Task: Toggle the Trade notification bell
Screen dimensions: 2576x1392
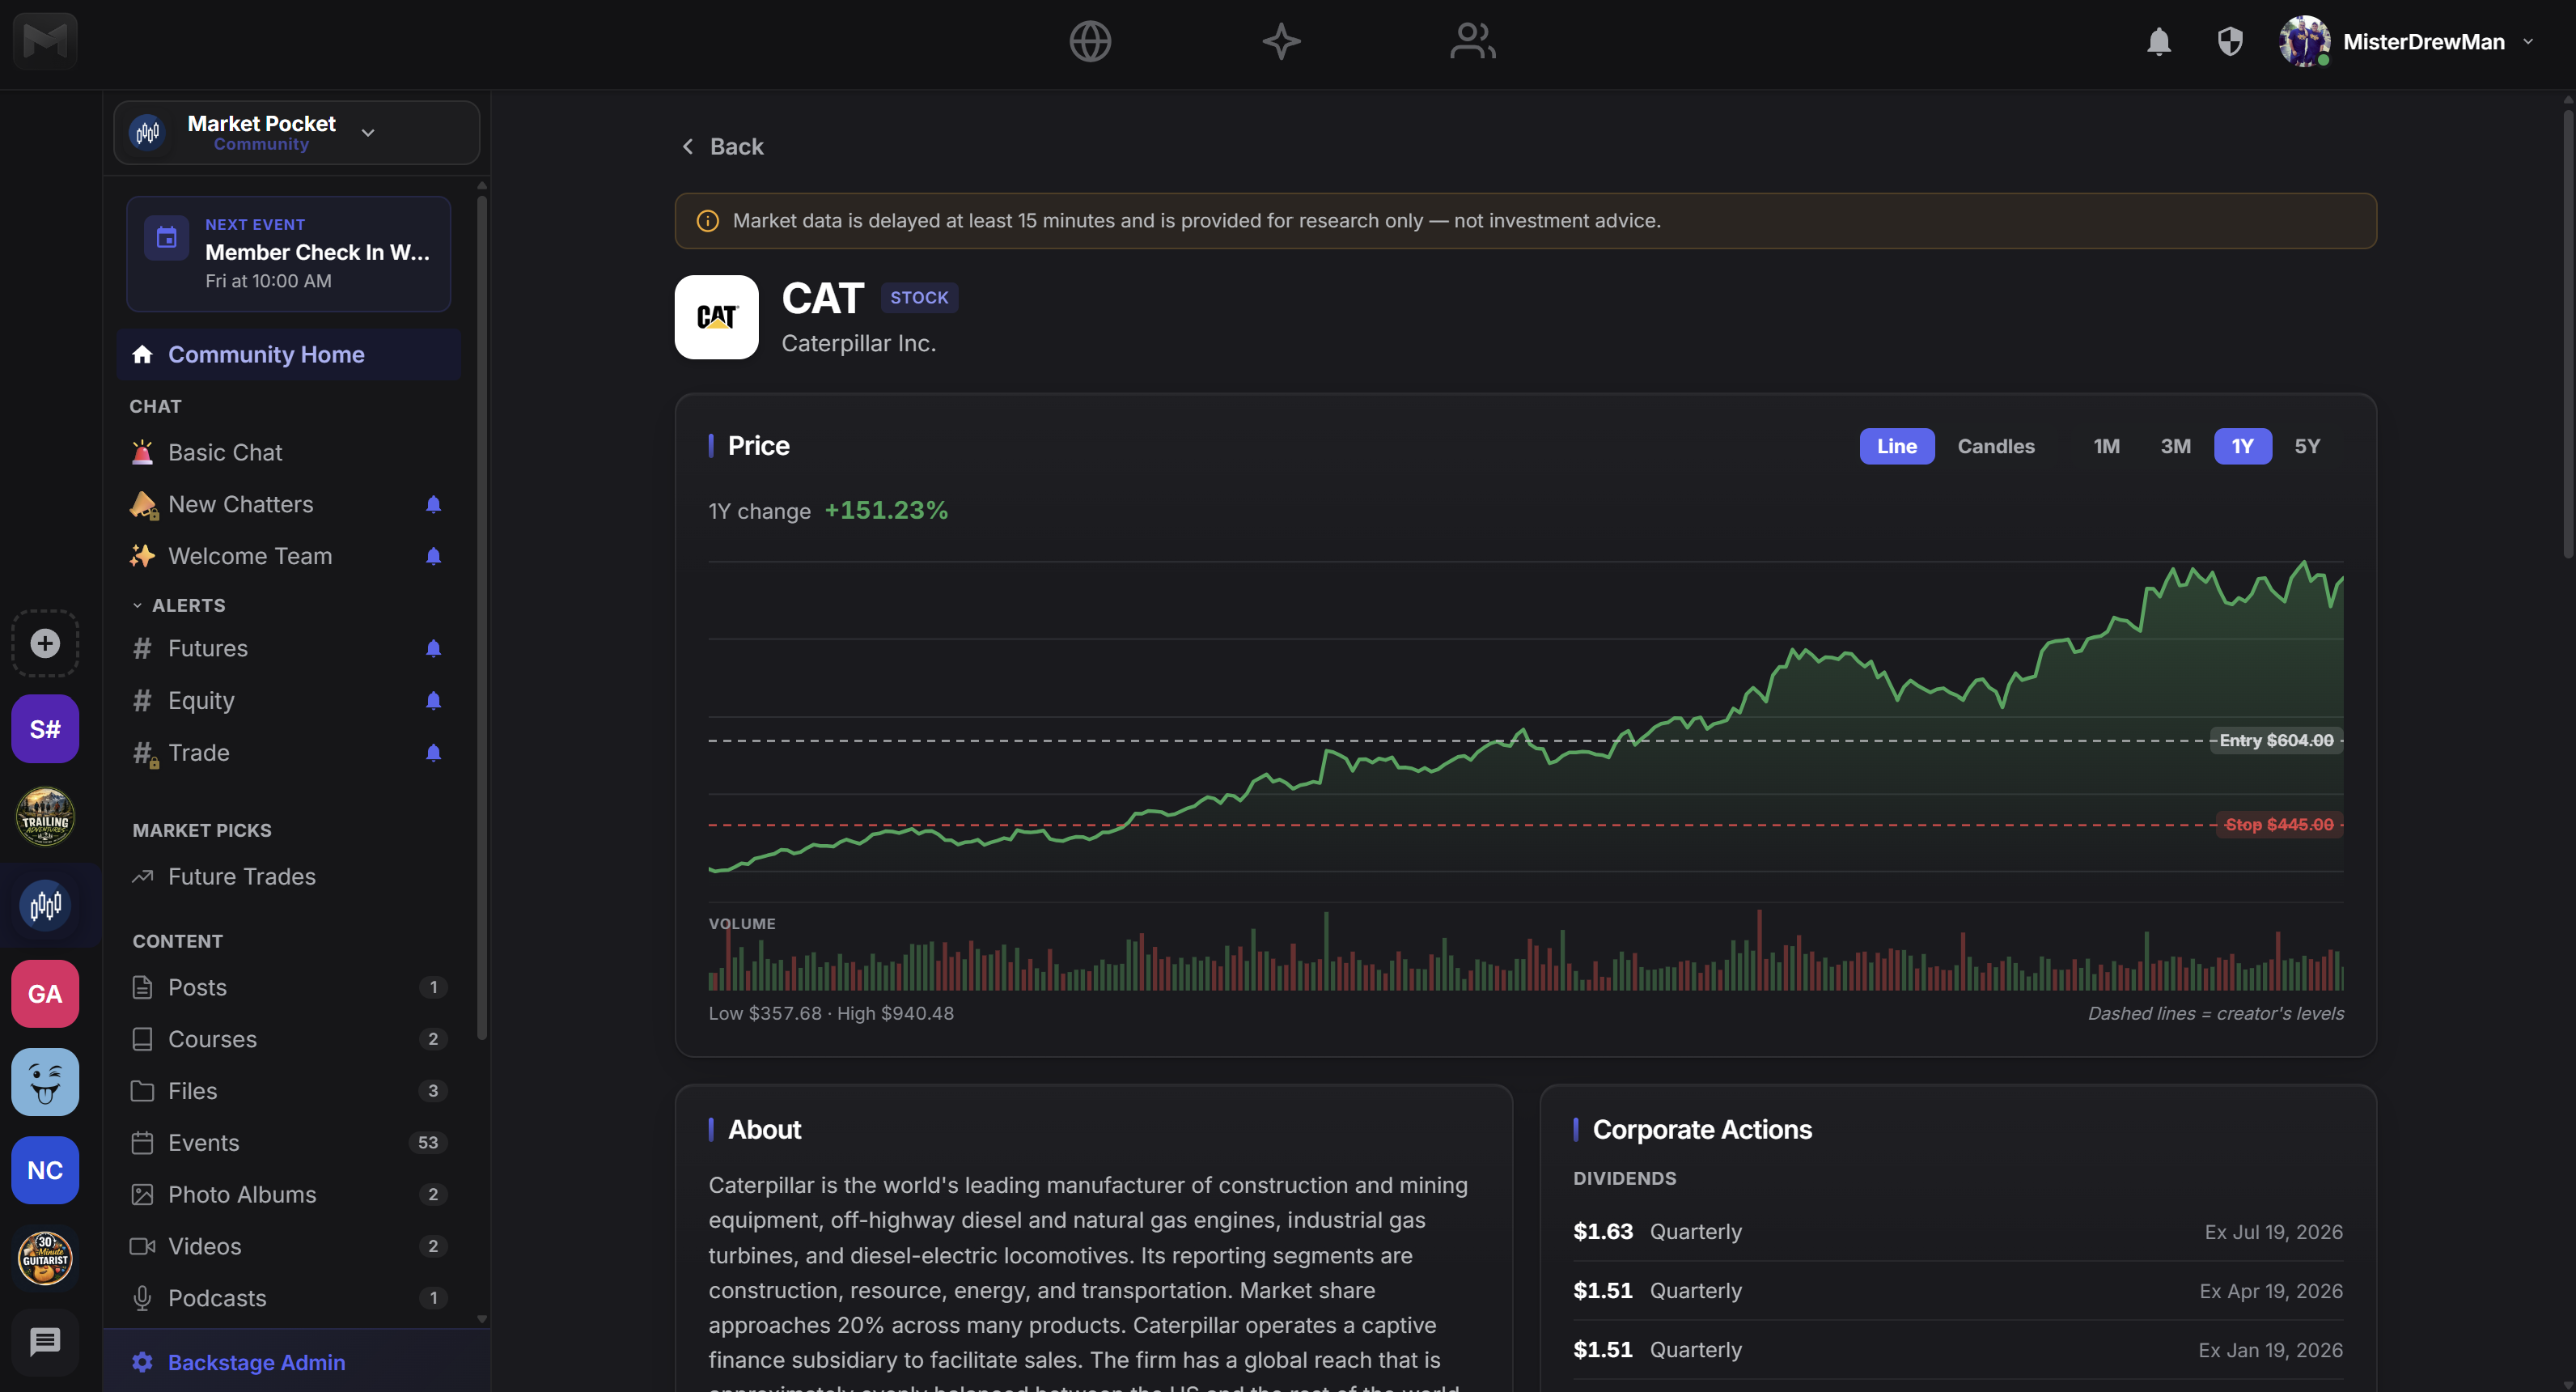Action: pos(433,752)
